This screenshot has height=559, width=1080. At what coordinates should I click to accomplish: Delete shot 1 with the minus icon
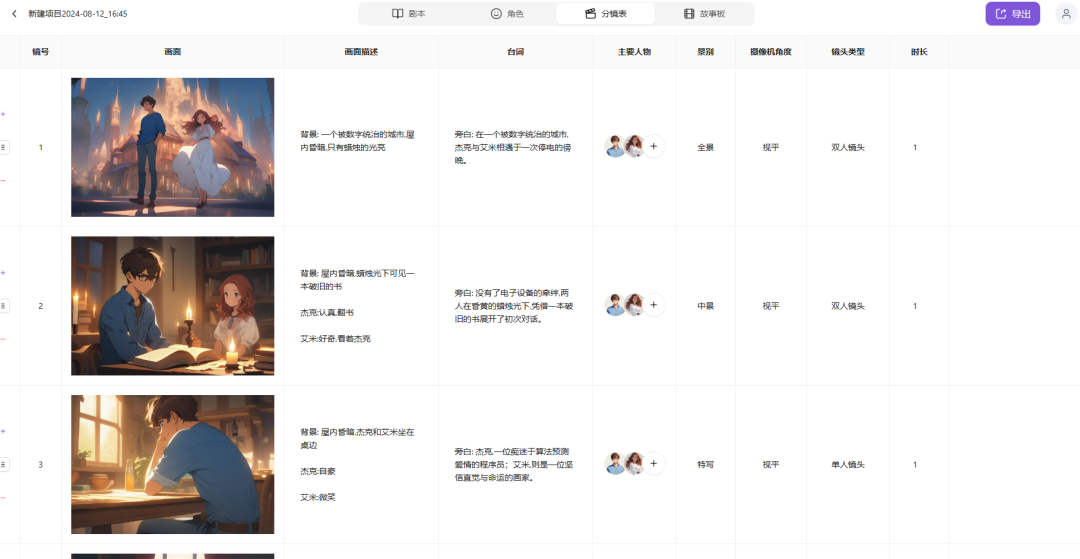point(3,180)
